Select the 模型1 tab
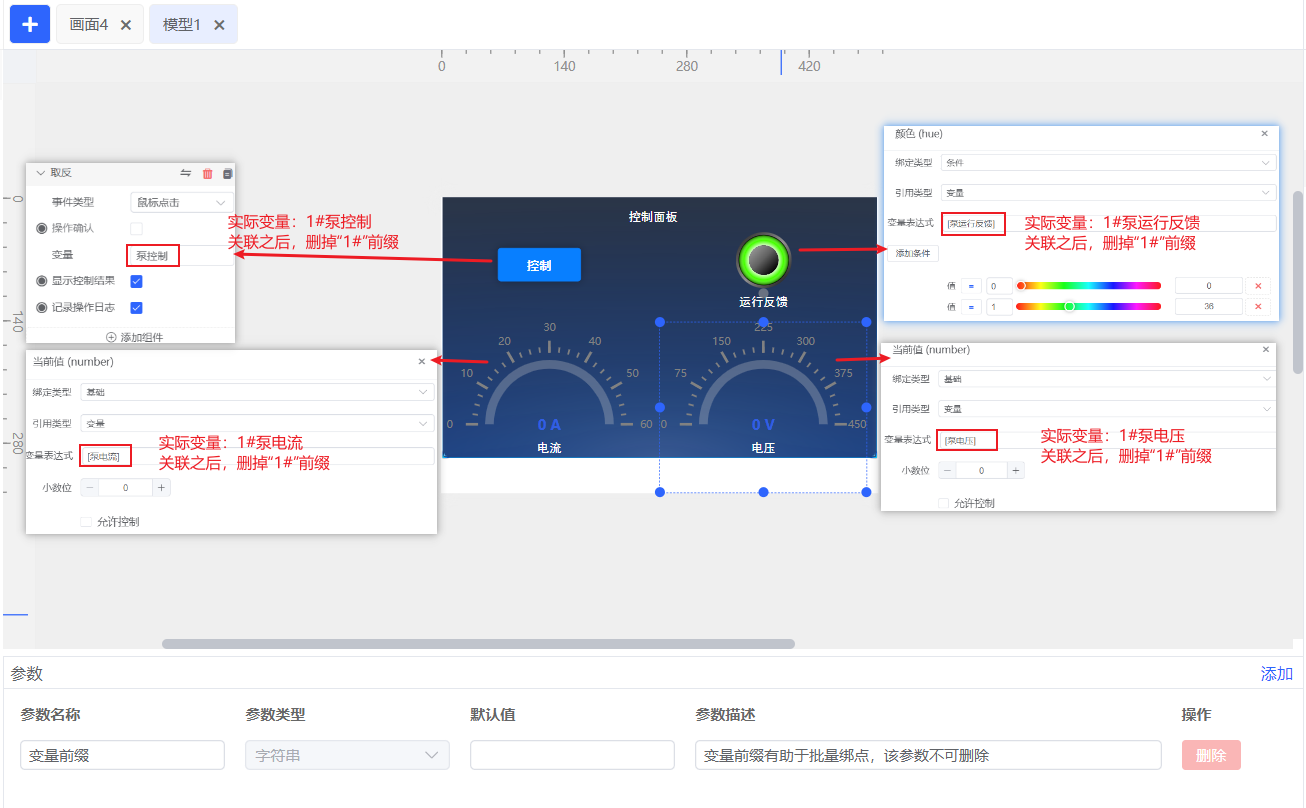The image size is (1306, 808). point(181,25)
